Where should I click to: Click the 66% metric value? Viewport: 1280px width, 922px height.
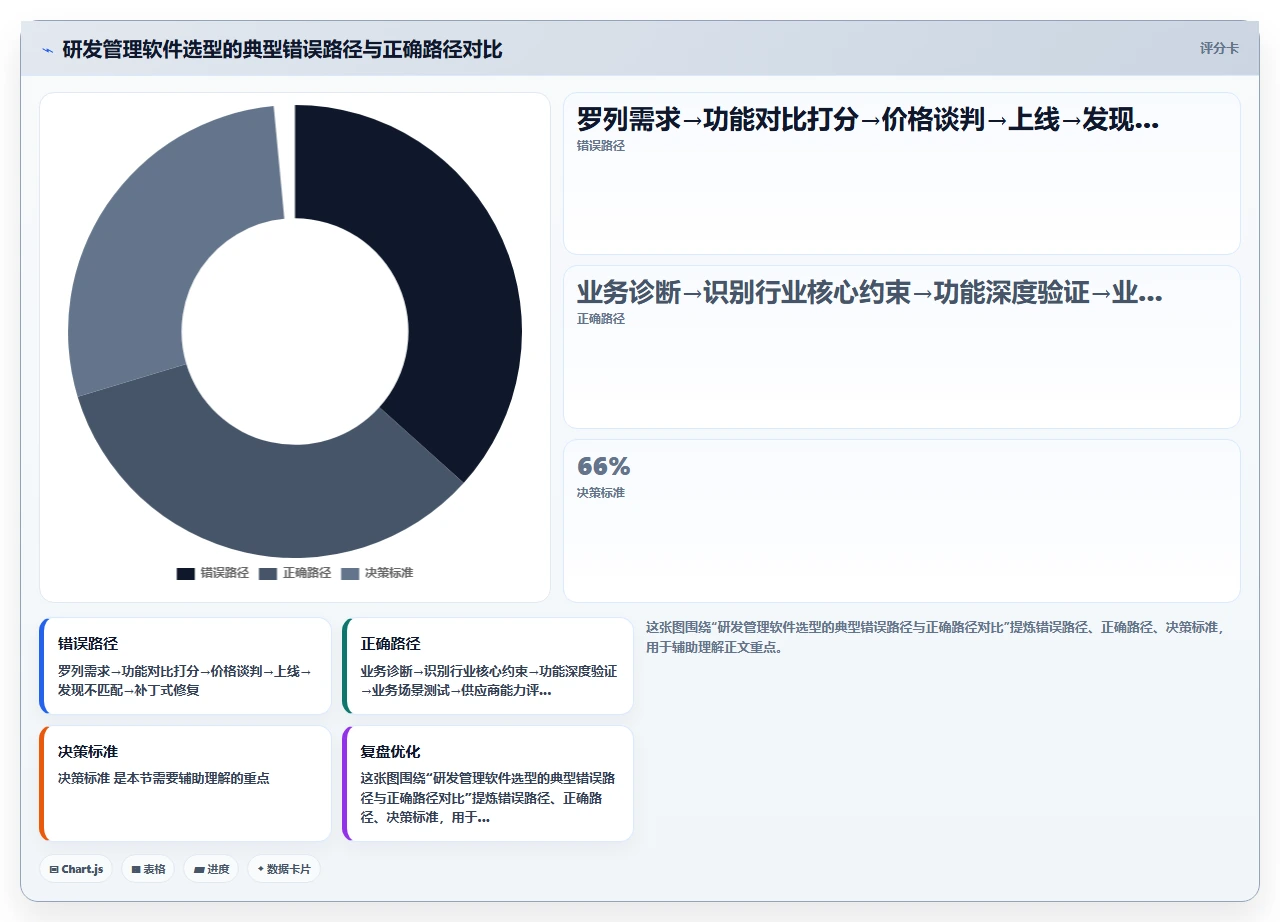click(604, 466)
